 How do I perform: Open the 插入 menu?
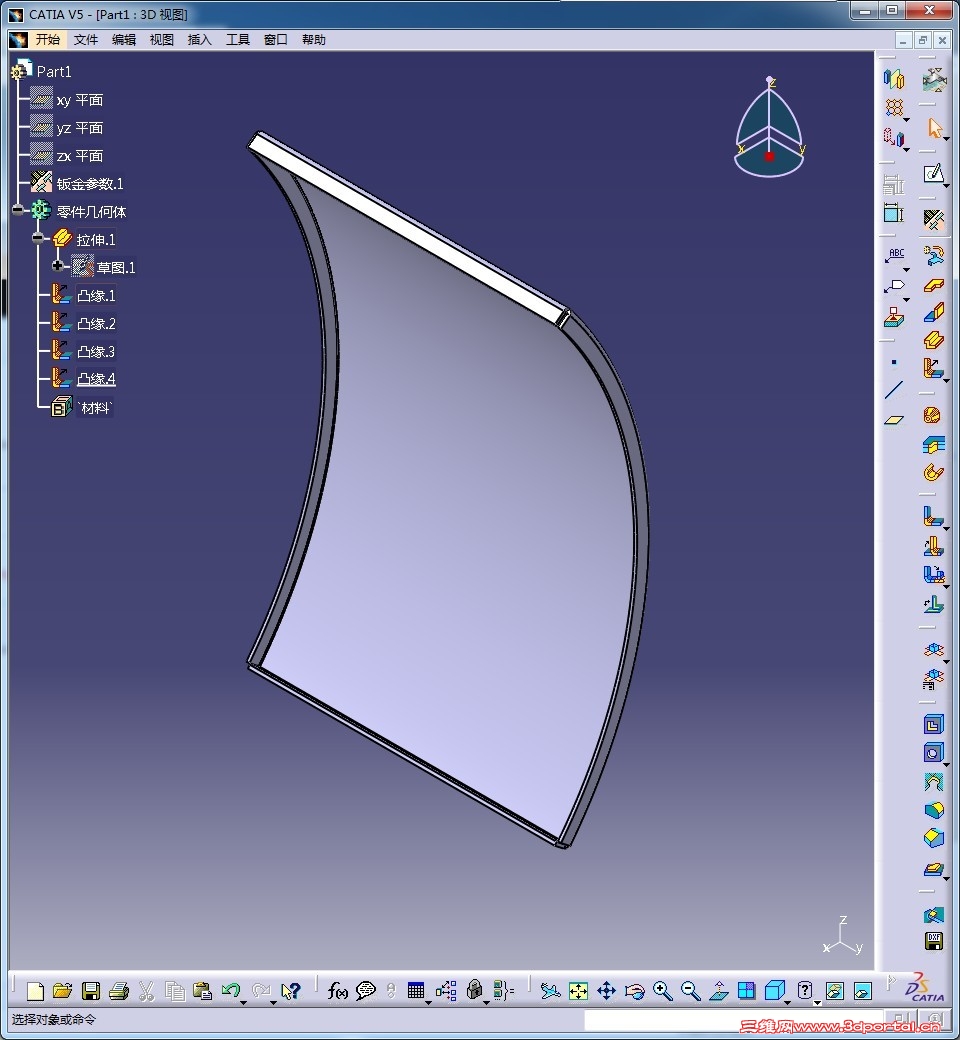(199, 40)
